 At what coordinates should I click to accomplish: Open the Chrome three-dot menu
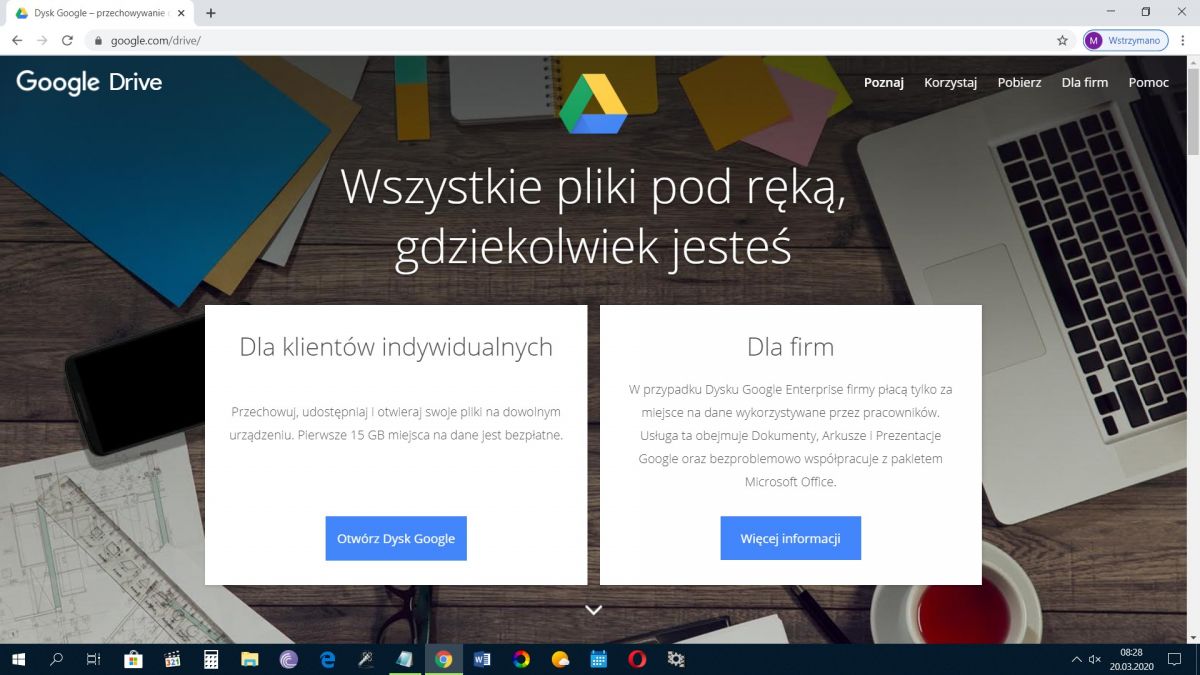pyautogui.click(x=1184, y=40)
